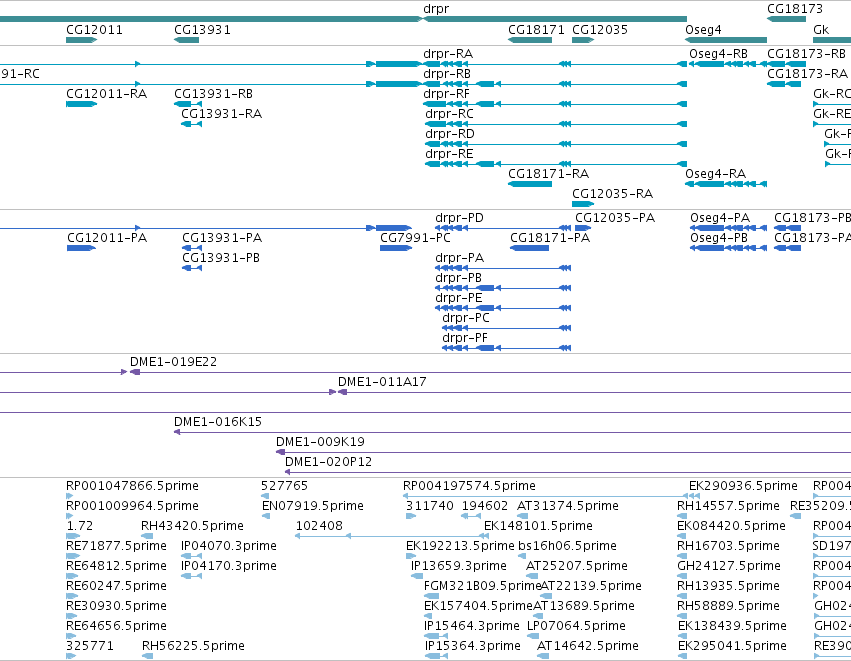Select the drpr-PD protein label

tap(459, 218)
